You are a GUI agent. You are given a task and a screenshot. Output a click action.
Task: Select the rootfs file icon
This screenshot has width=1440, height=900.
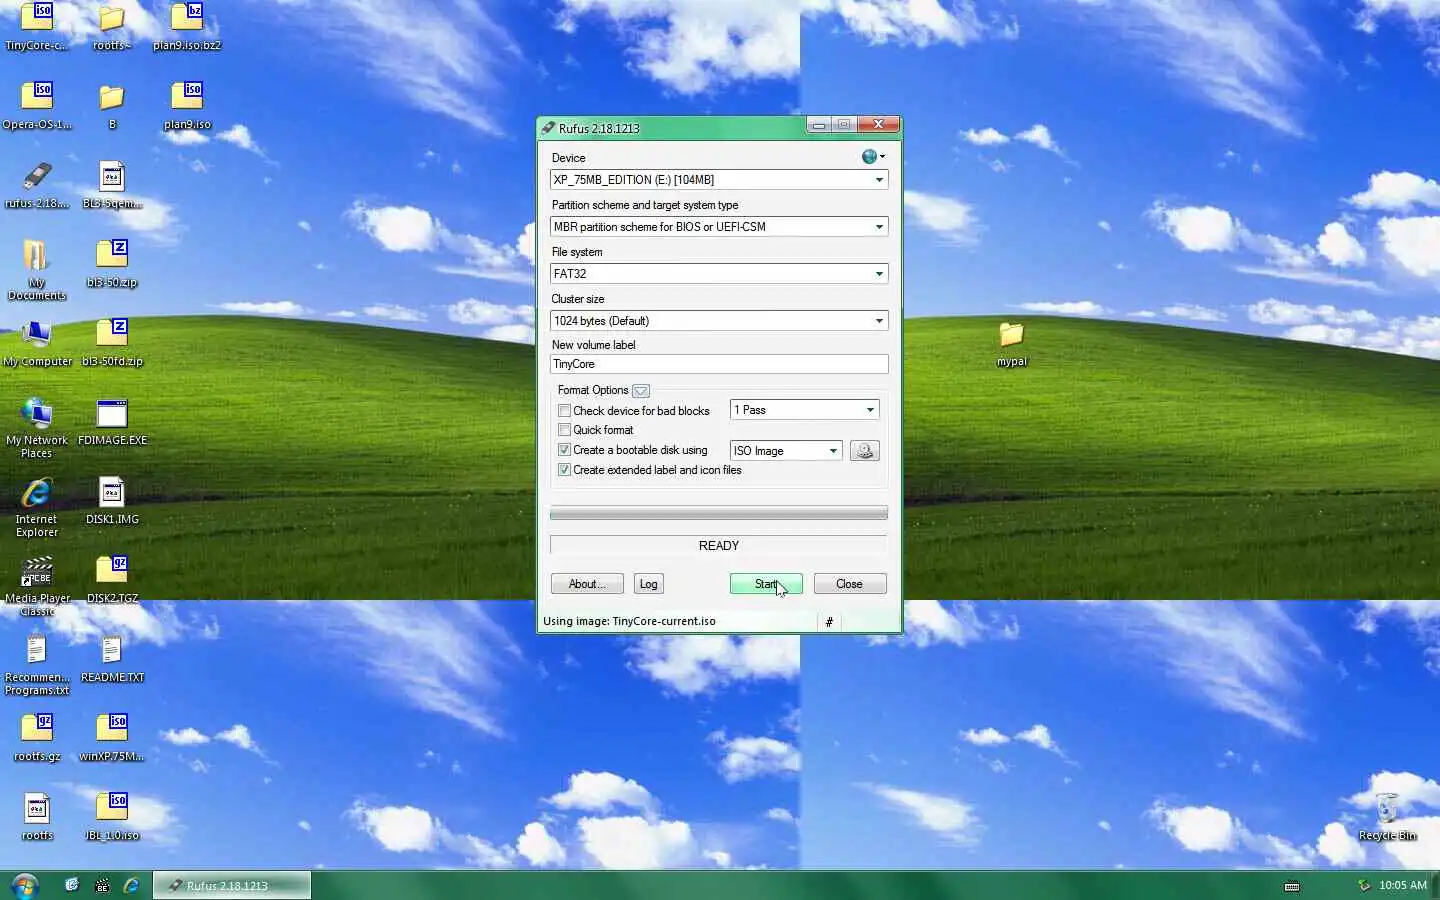[x=37, y=817]
